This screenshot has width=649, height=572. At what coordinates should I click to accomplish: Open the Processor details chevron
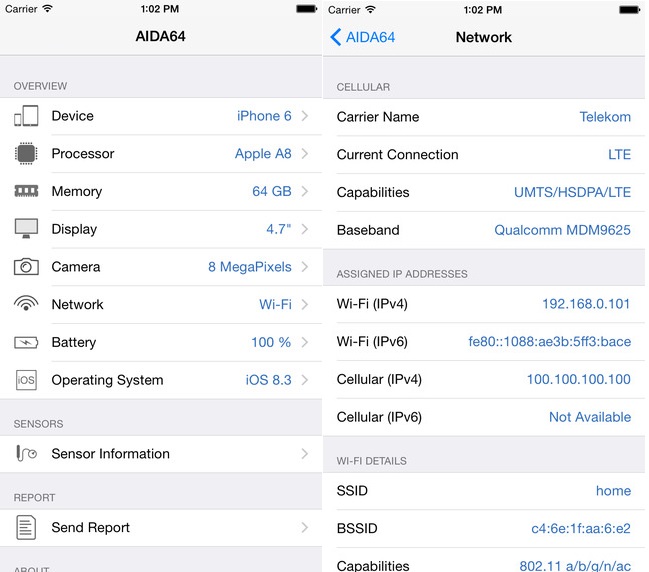click(304, 154)
